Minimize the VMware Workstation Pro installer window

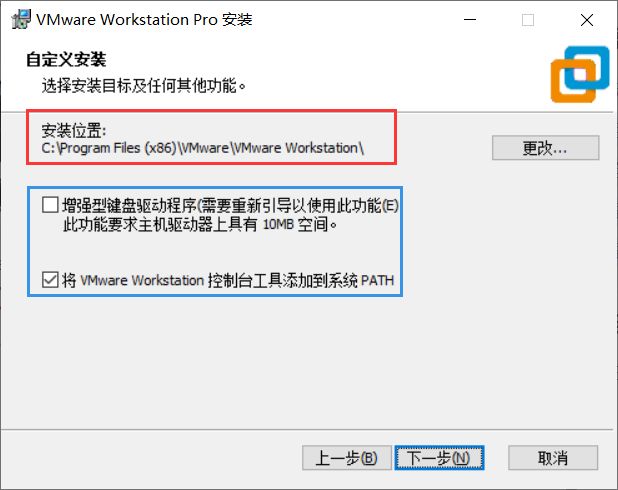click(470, 20)
